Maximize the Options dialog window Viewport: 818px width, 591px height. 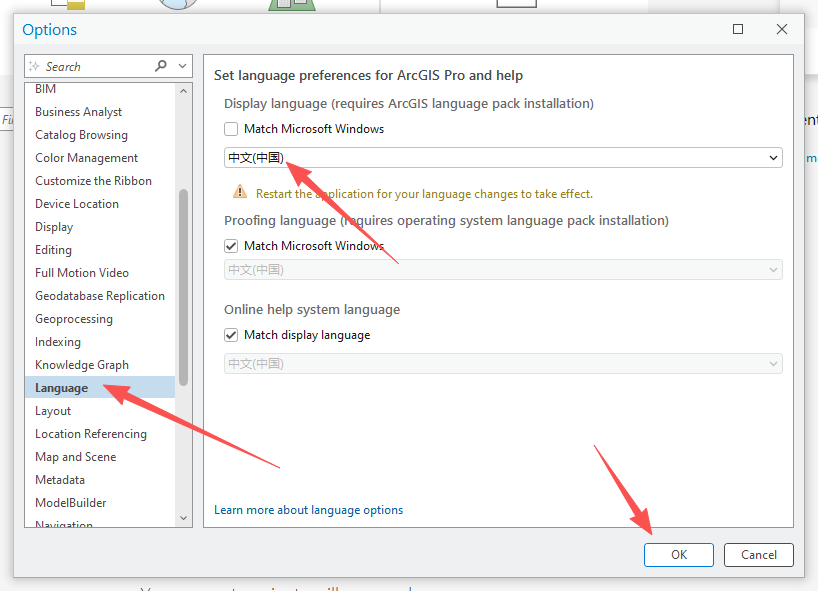point(738,29)
